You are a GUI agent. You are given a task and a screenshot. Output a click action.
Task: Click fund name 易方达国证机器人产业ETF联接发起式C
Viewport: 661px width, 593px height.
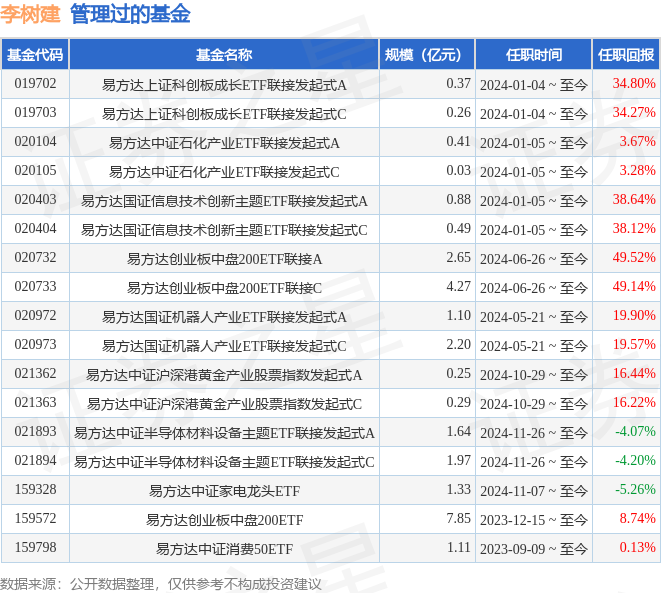pyautogui.click(x=224, y=346)
